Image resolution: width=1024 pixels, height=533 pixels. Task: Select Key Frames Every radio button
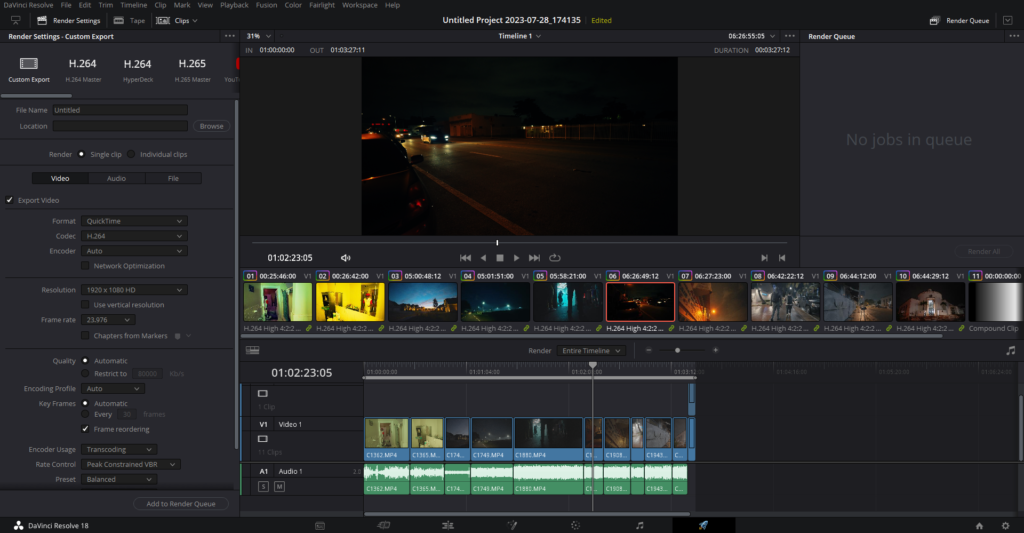85,414
